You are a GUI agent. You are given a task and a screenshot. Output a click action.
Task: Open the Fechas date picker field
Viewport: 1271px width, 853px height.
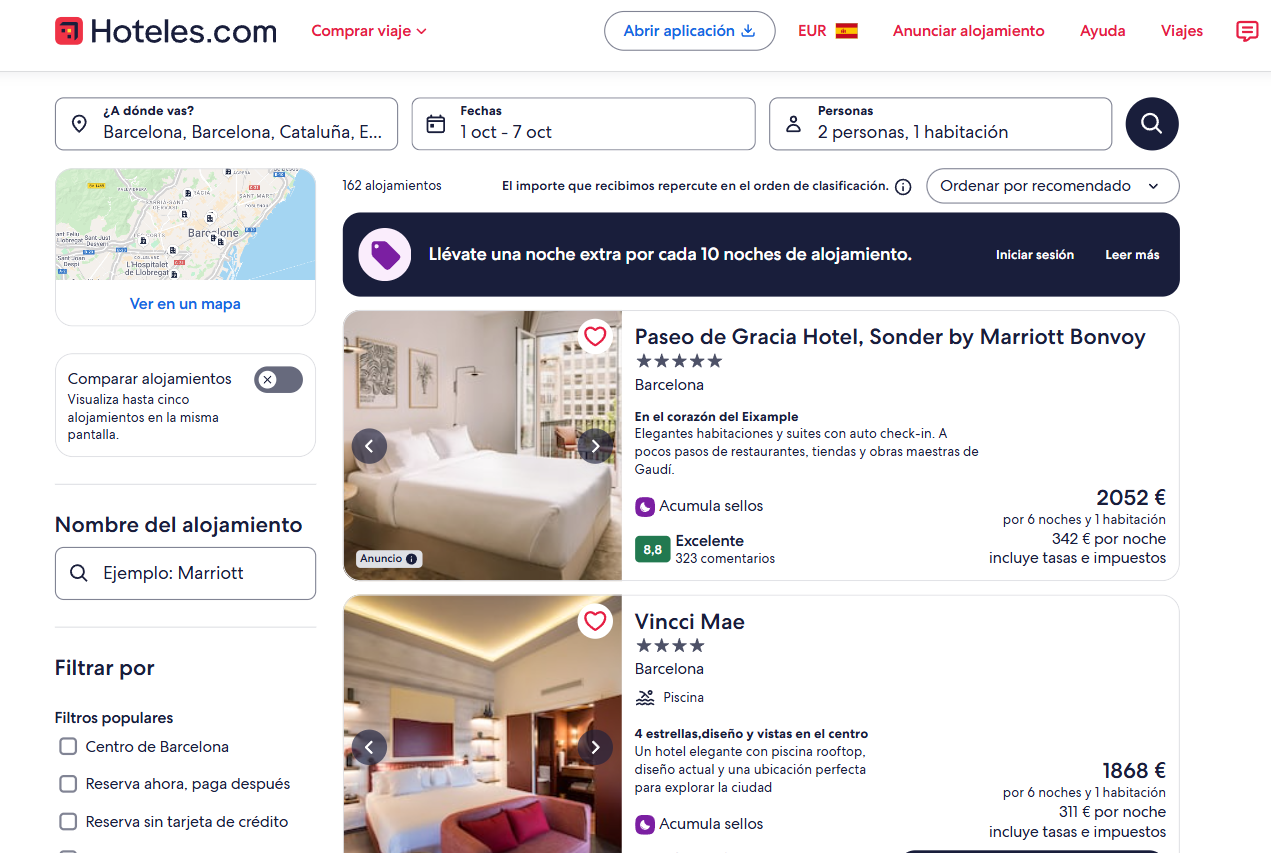click(583, 124)
